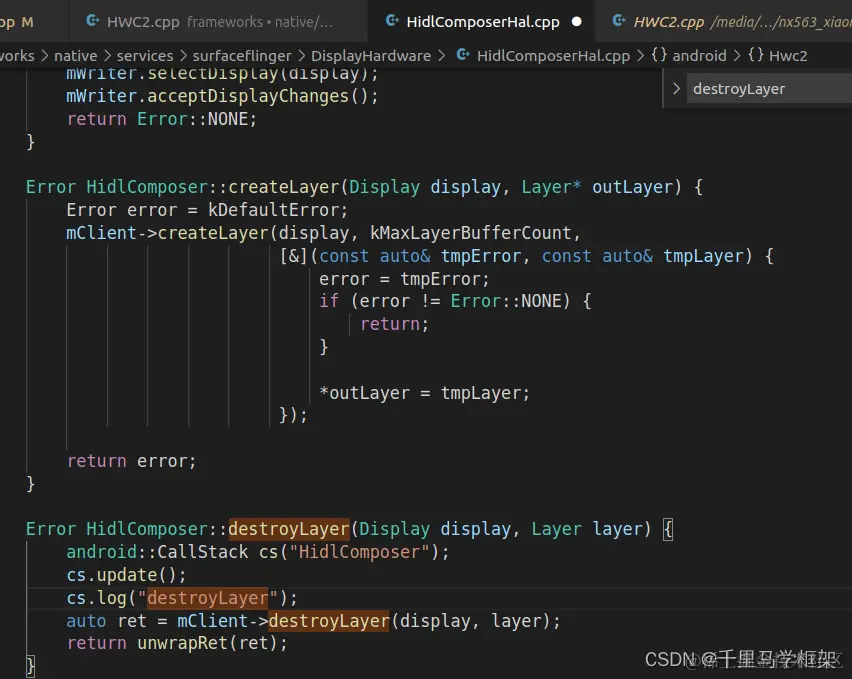Click C++ file icon on first HWC2.cpp tab
Viewport: 852px width, 679px height.
[x=93, y=21]
